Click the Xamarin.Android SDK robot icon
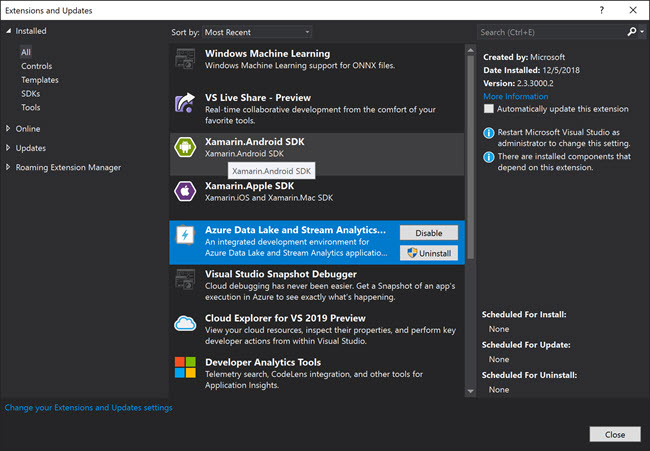The height and width of the screenshot is (451, 650). pyautogui.click(x=185, y=147)
